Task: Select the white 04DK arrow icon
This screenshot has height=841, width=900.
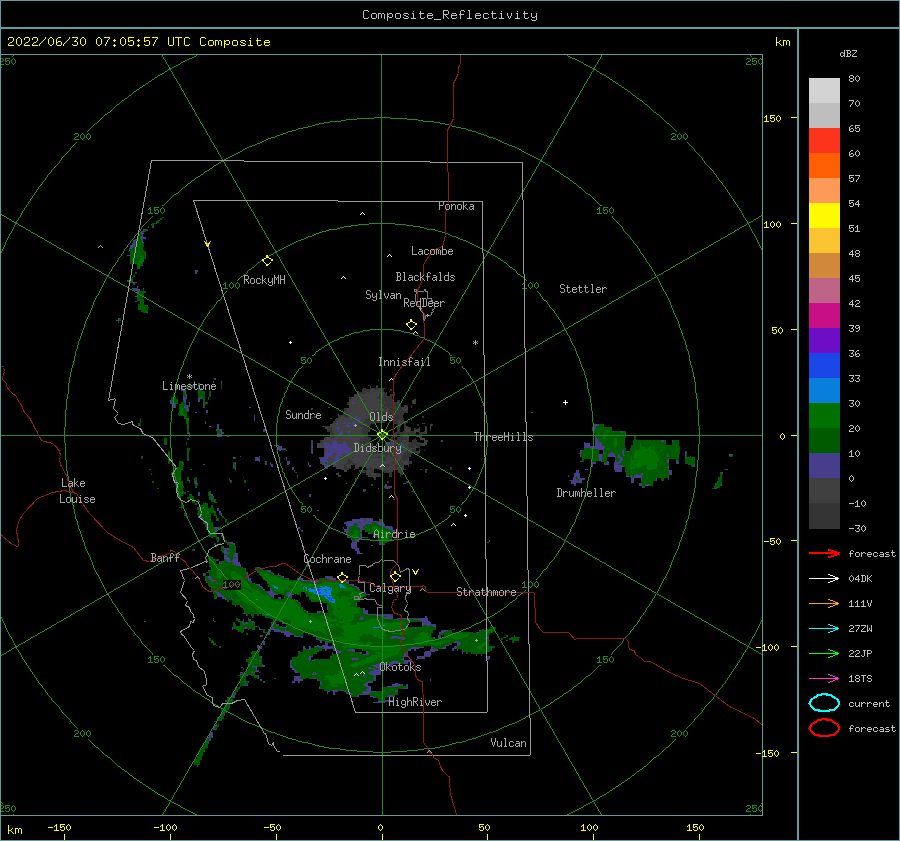Action: [x=824, y=578]
